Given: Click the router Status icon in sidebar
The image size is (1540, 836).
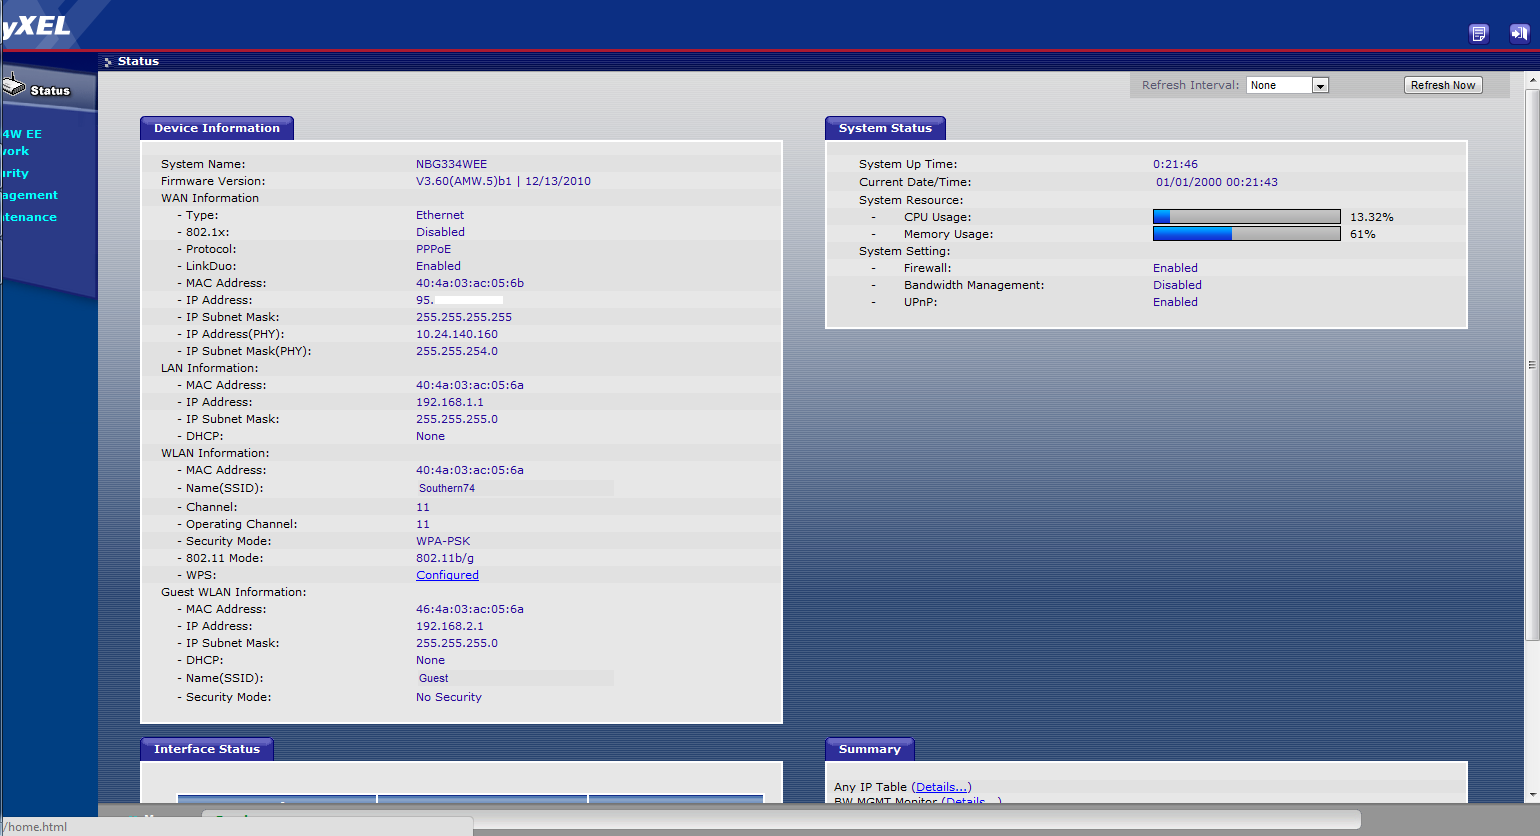Looking at the screenshot, I should [14, 87].
